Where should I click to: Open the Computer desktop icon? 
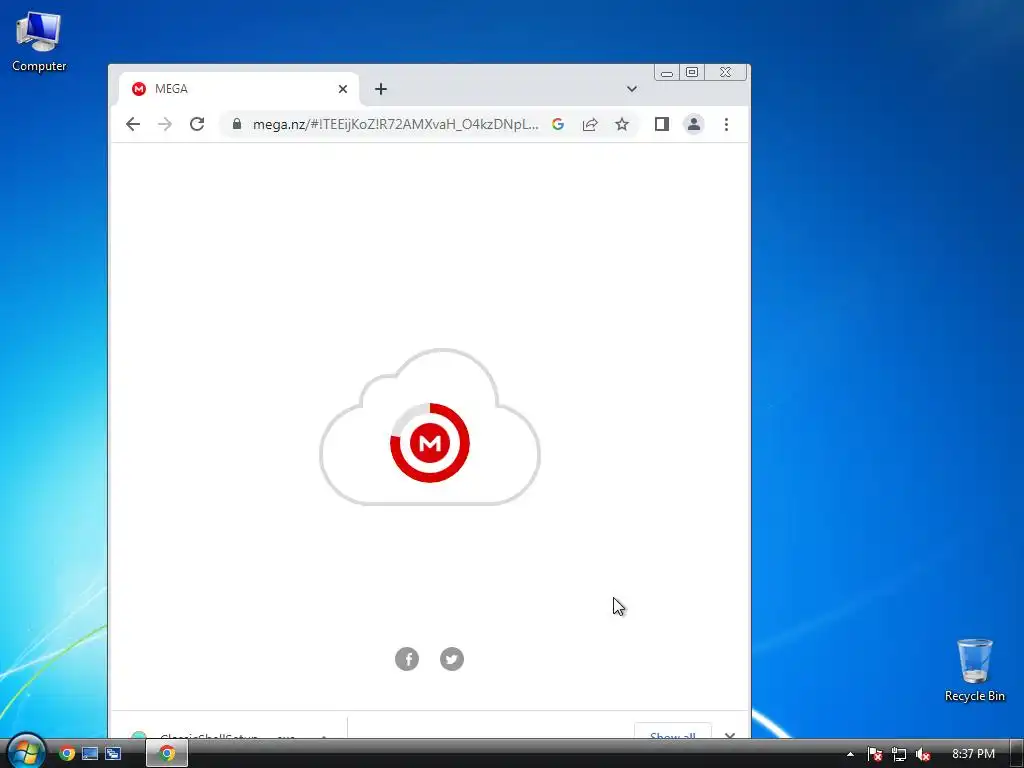pyautogui.click(x=39, y=41)
